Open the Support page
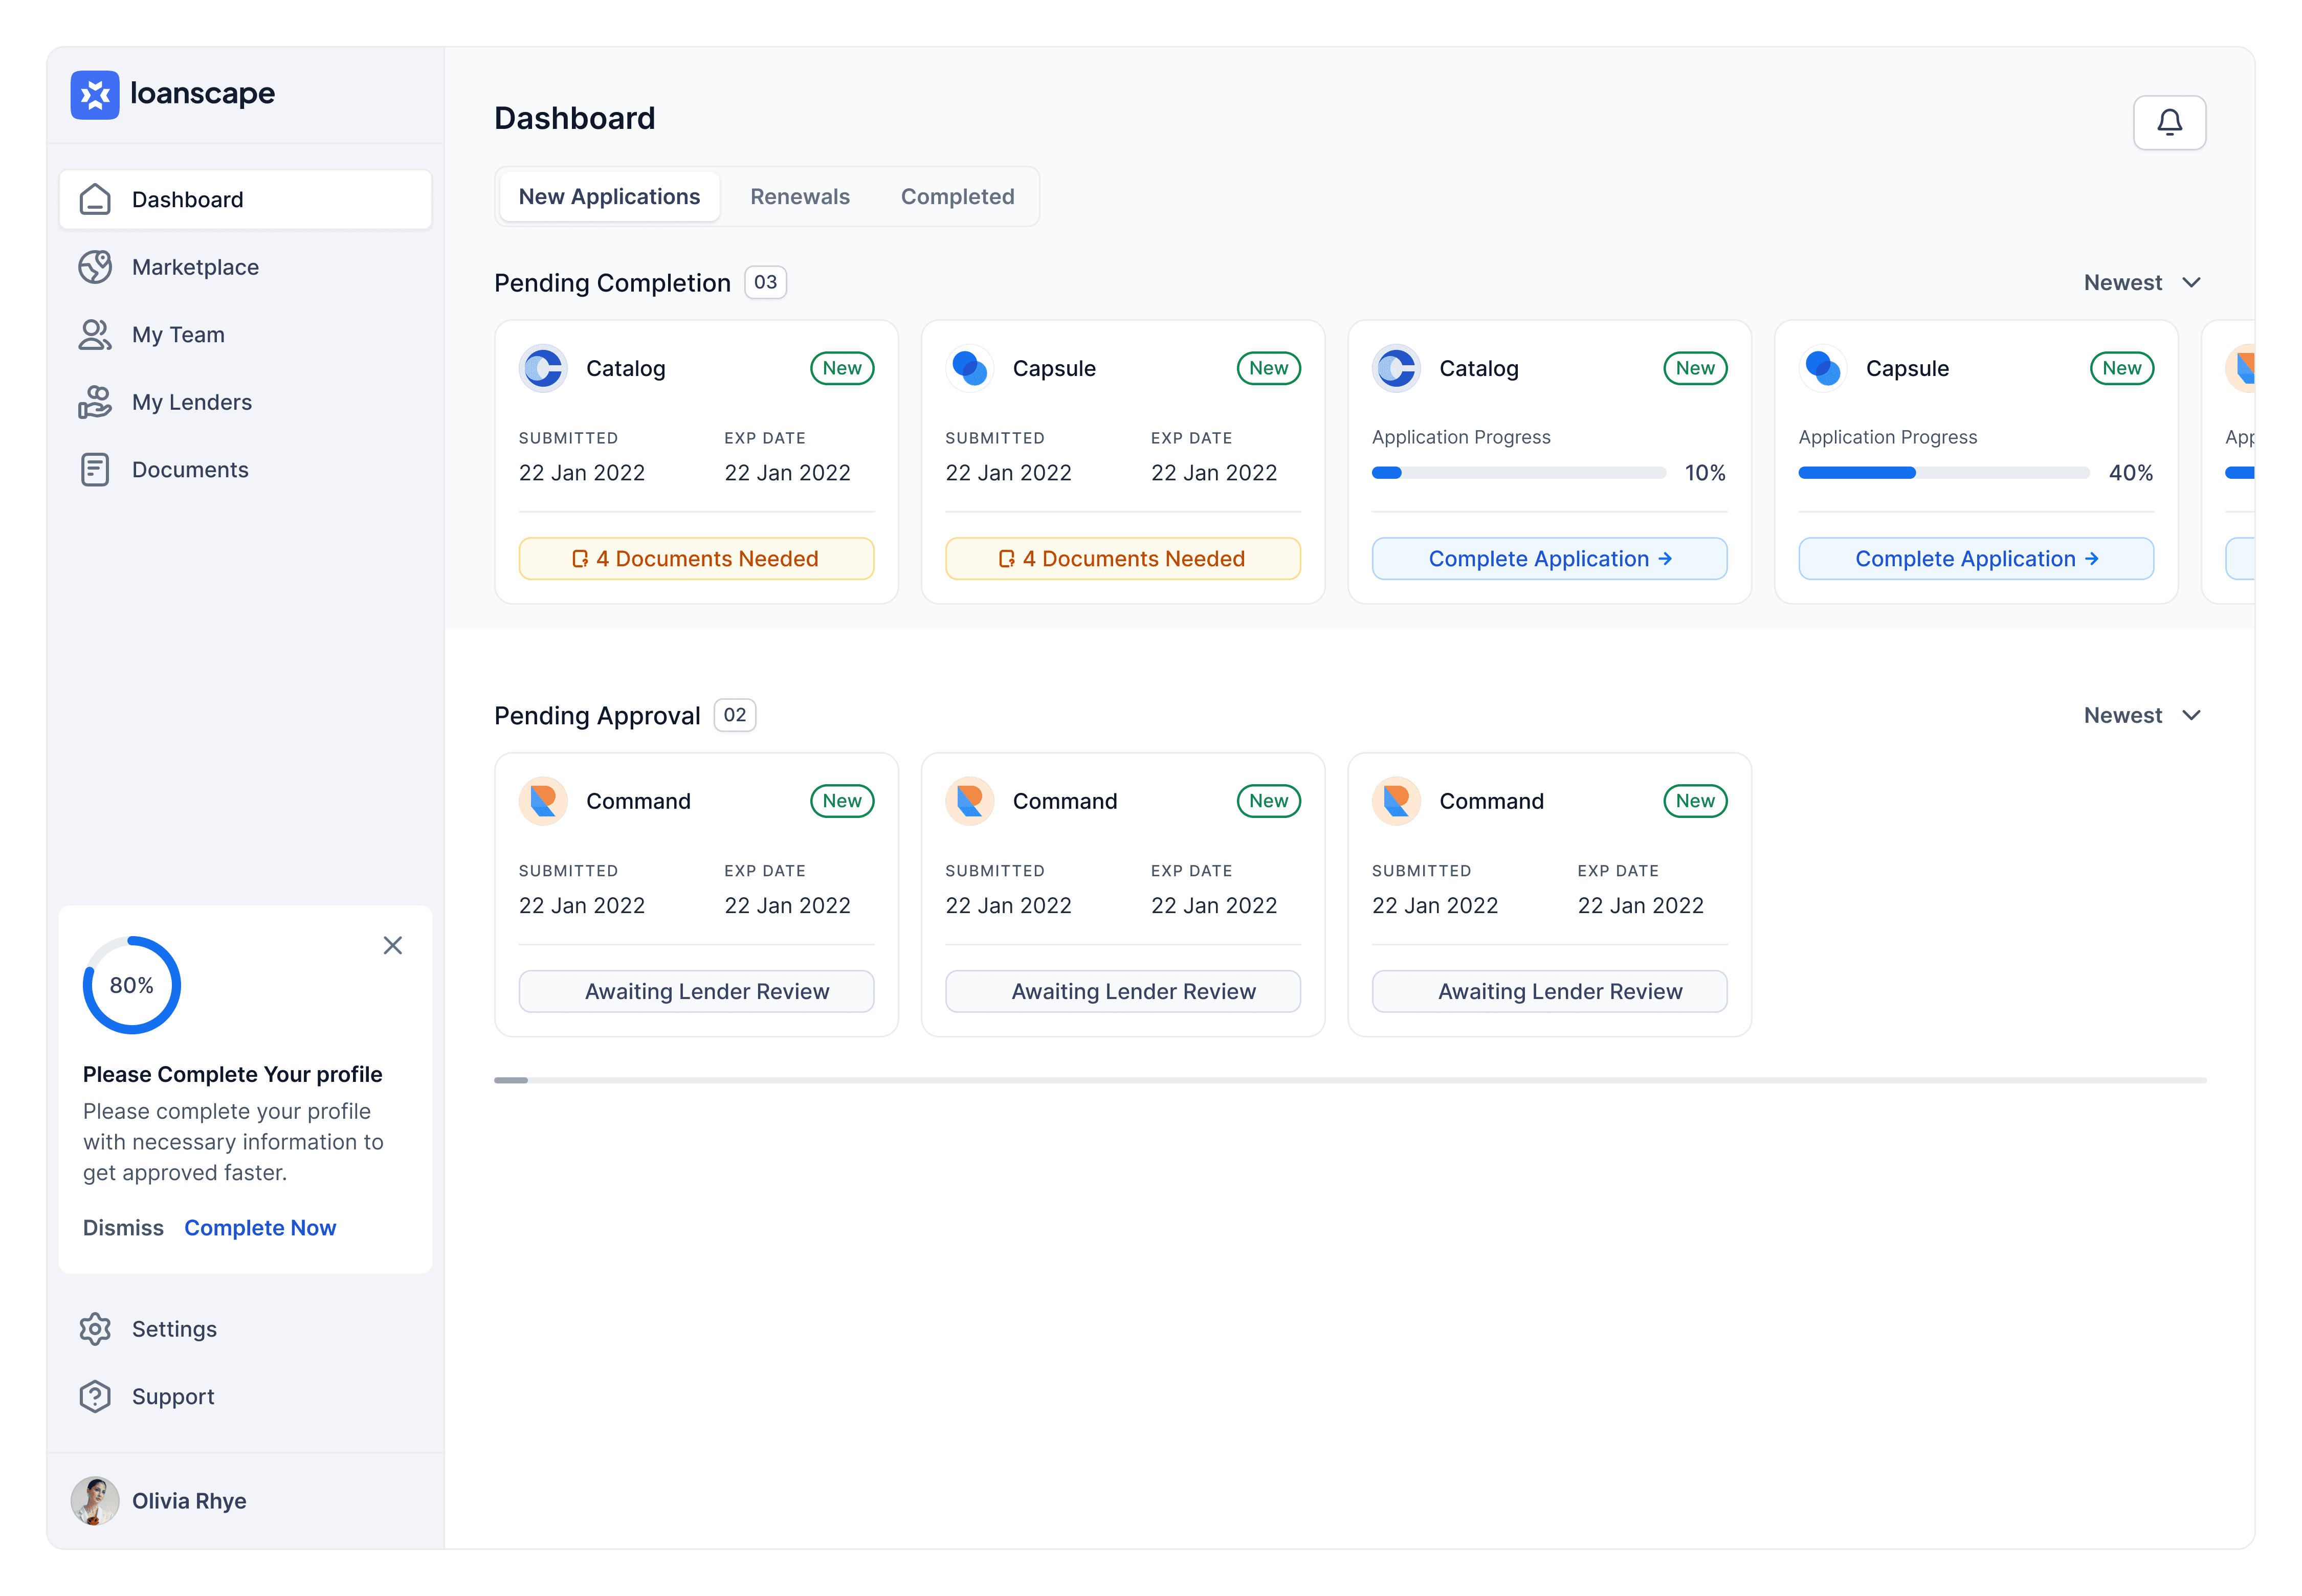 (x=173, y=1397)
